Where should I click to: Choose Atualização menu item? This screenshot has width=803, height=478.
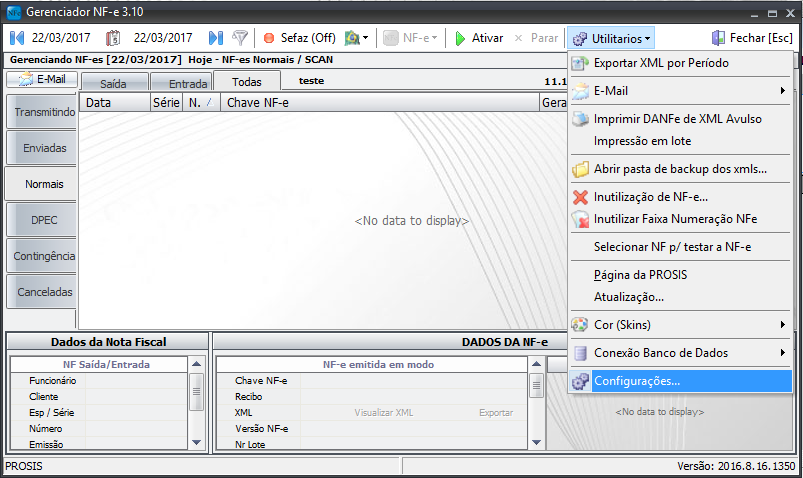pos(681,297)
